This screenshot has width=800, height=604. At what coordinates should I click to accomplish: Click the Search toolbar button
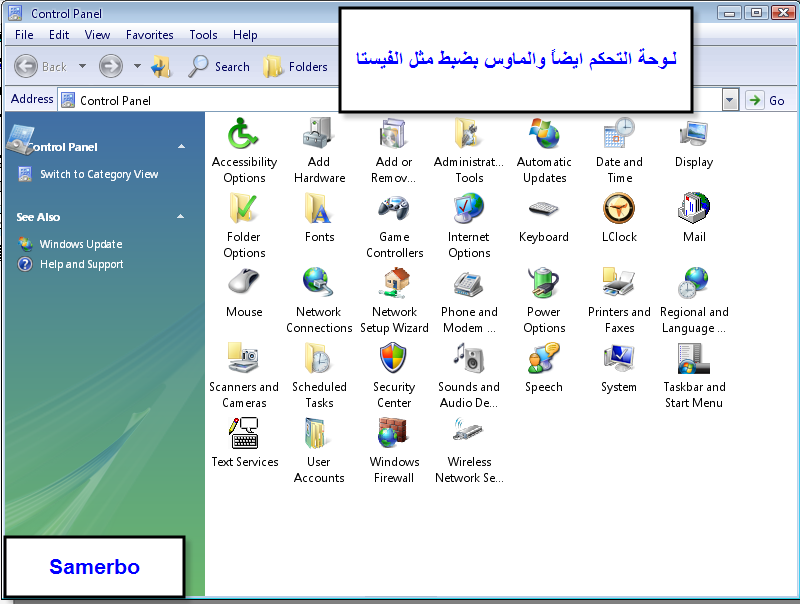tap(219, 66)
